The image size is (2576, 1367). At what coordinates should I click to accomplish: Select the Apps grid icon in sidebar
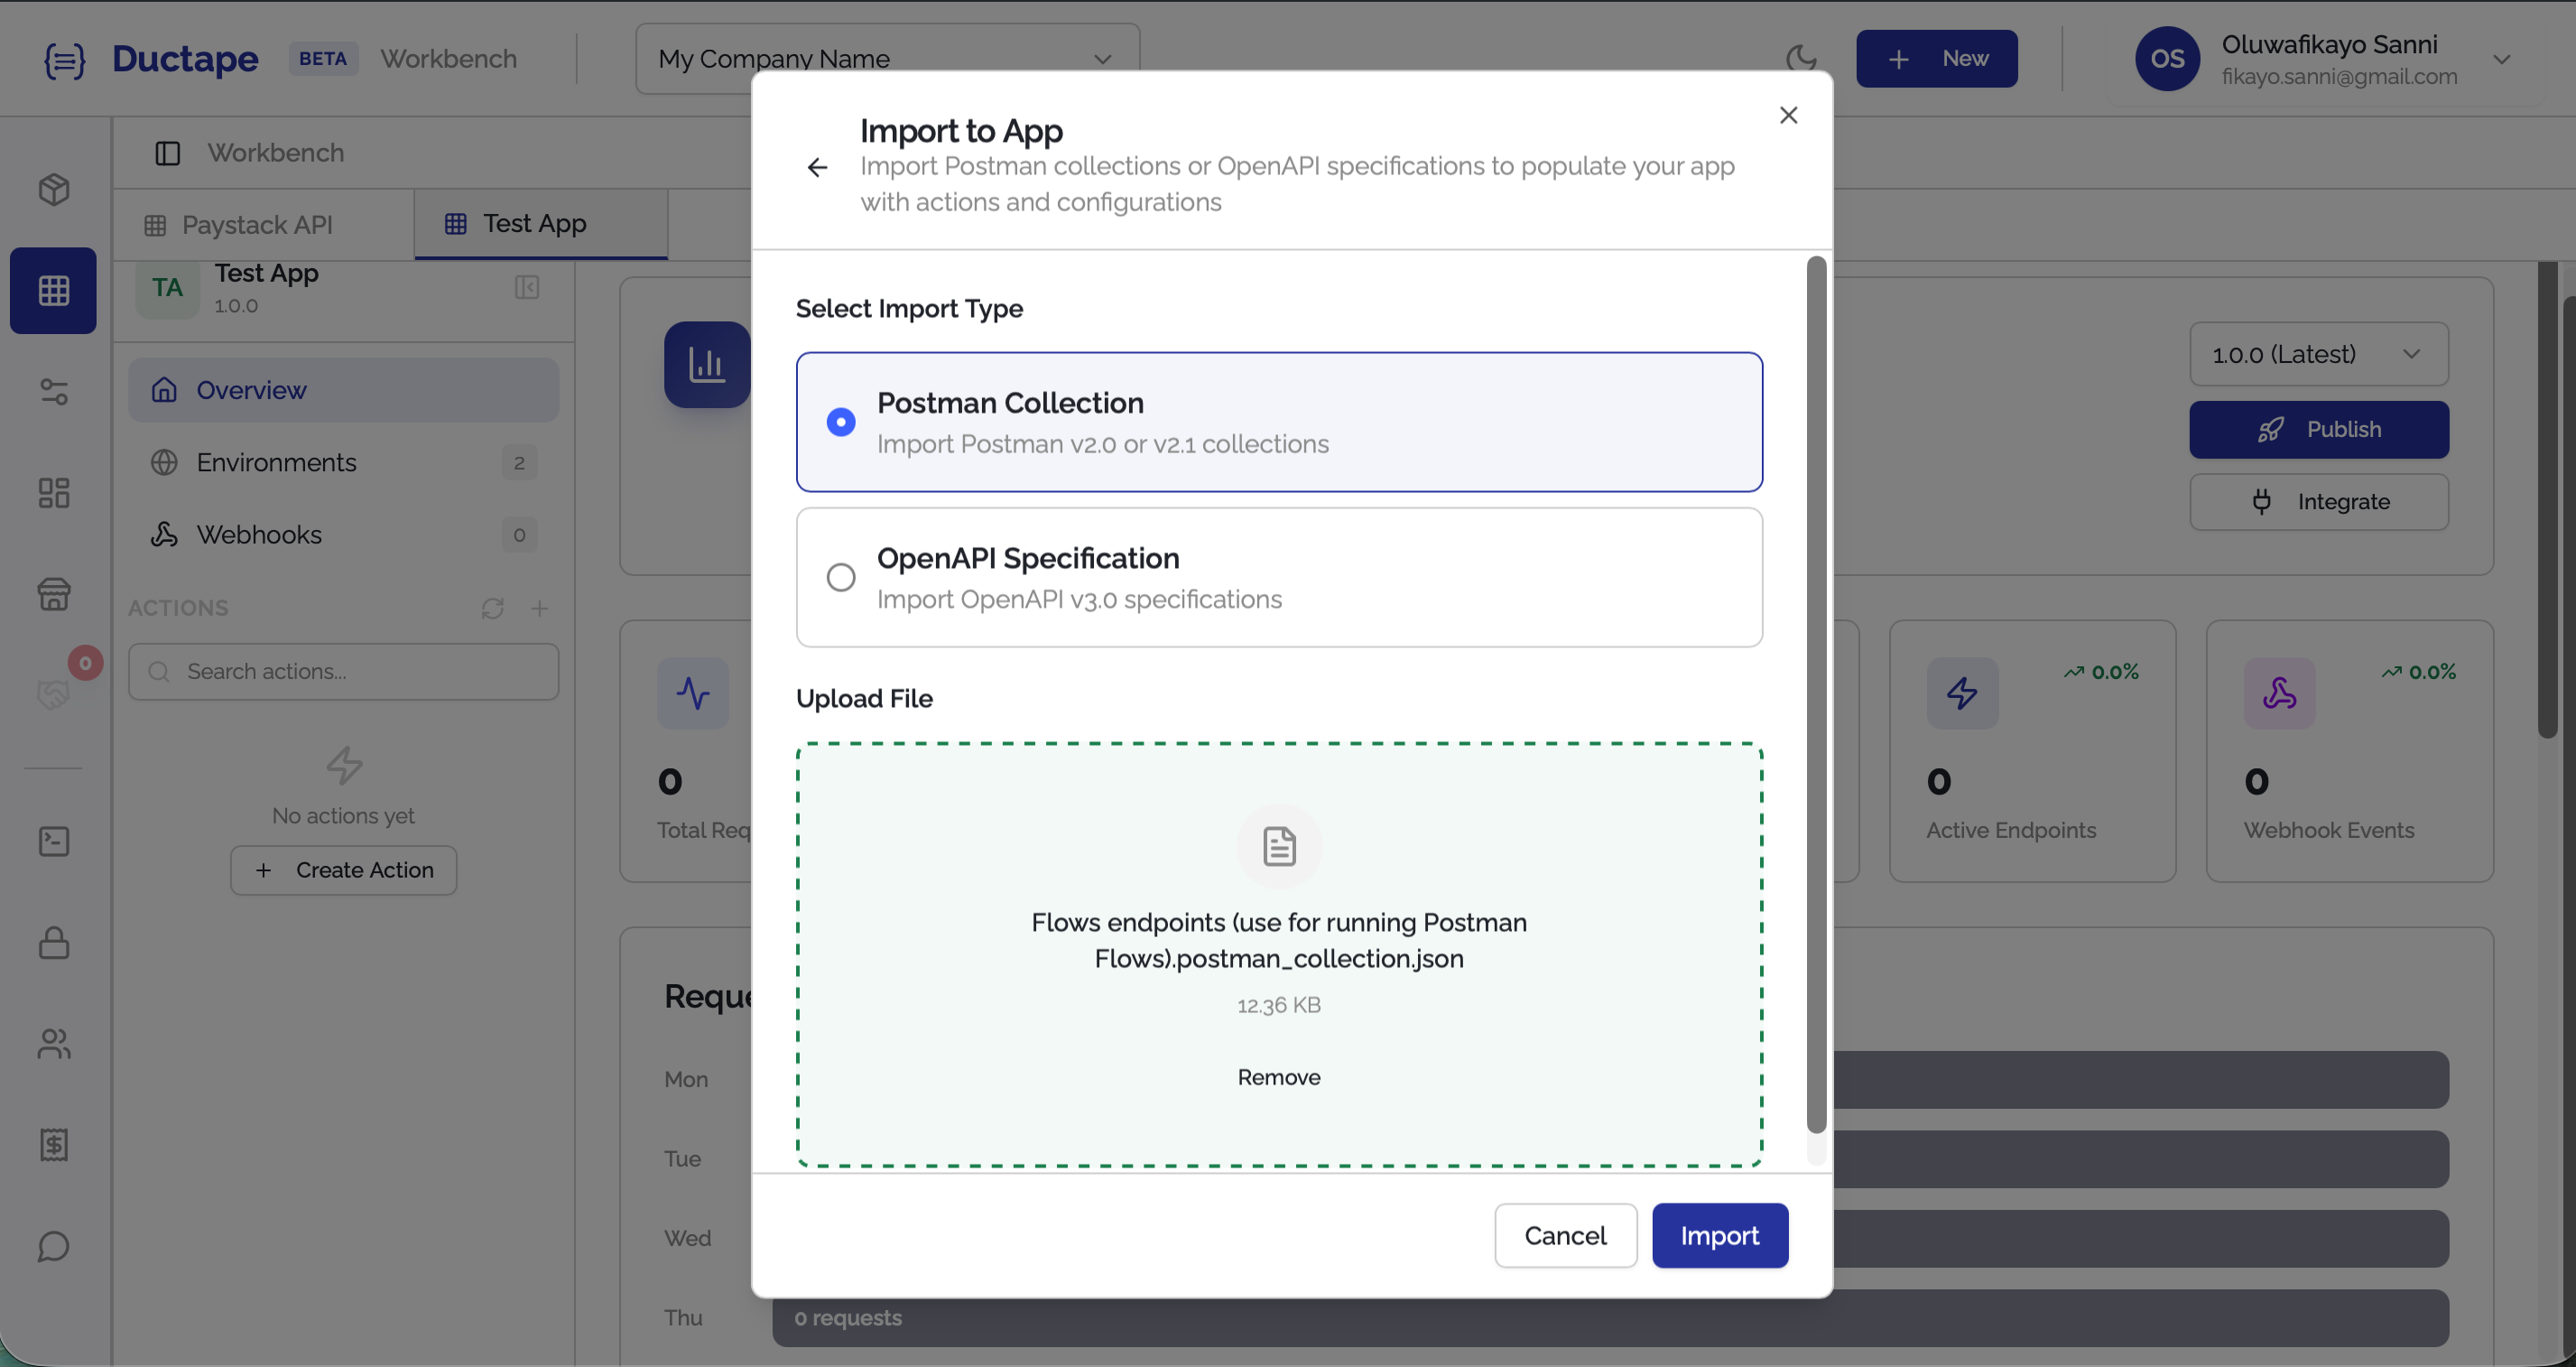coord(52,290)
